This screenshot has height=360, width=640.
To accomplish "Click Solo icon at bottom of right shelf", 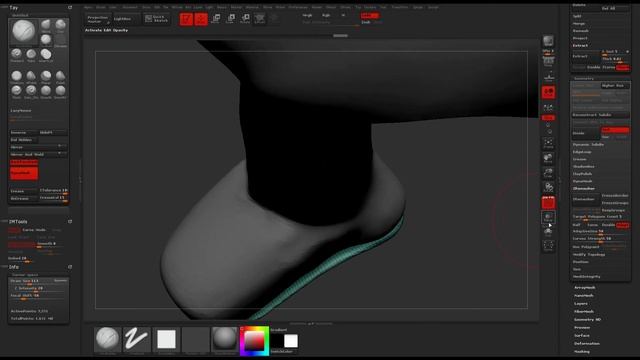I will pyautogui.click(x=548, y=245).
